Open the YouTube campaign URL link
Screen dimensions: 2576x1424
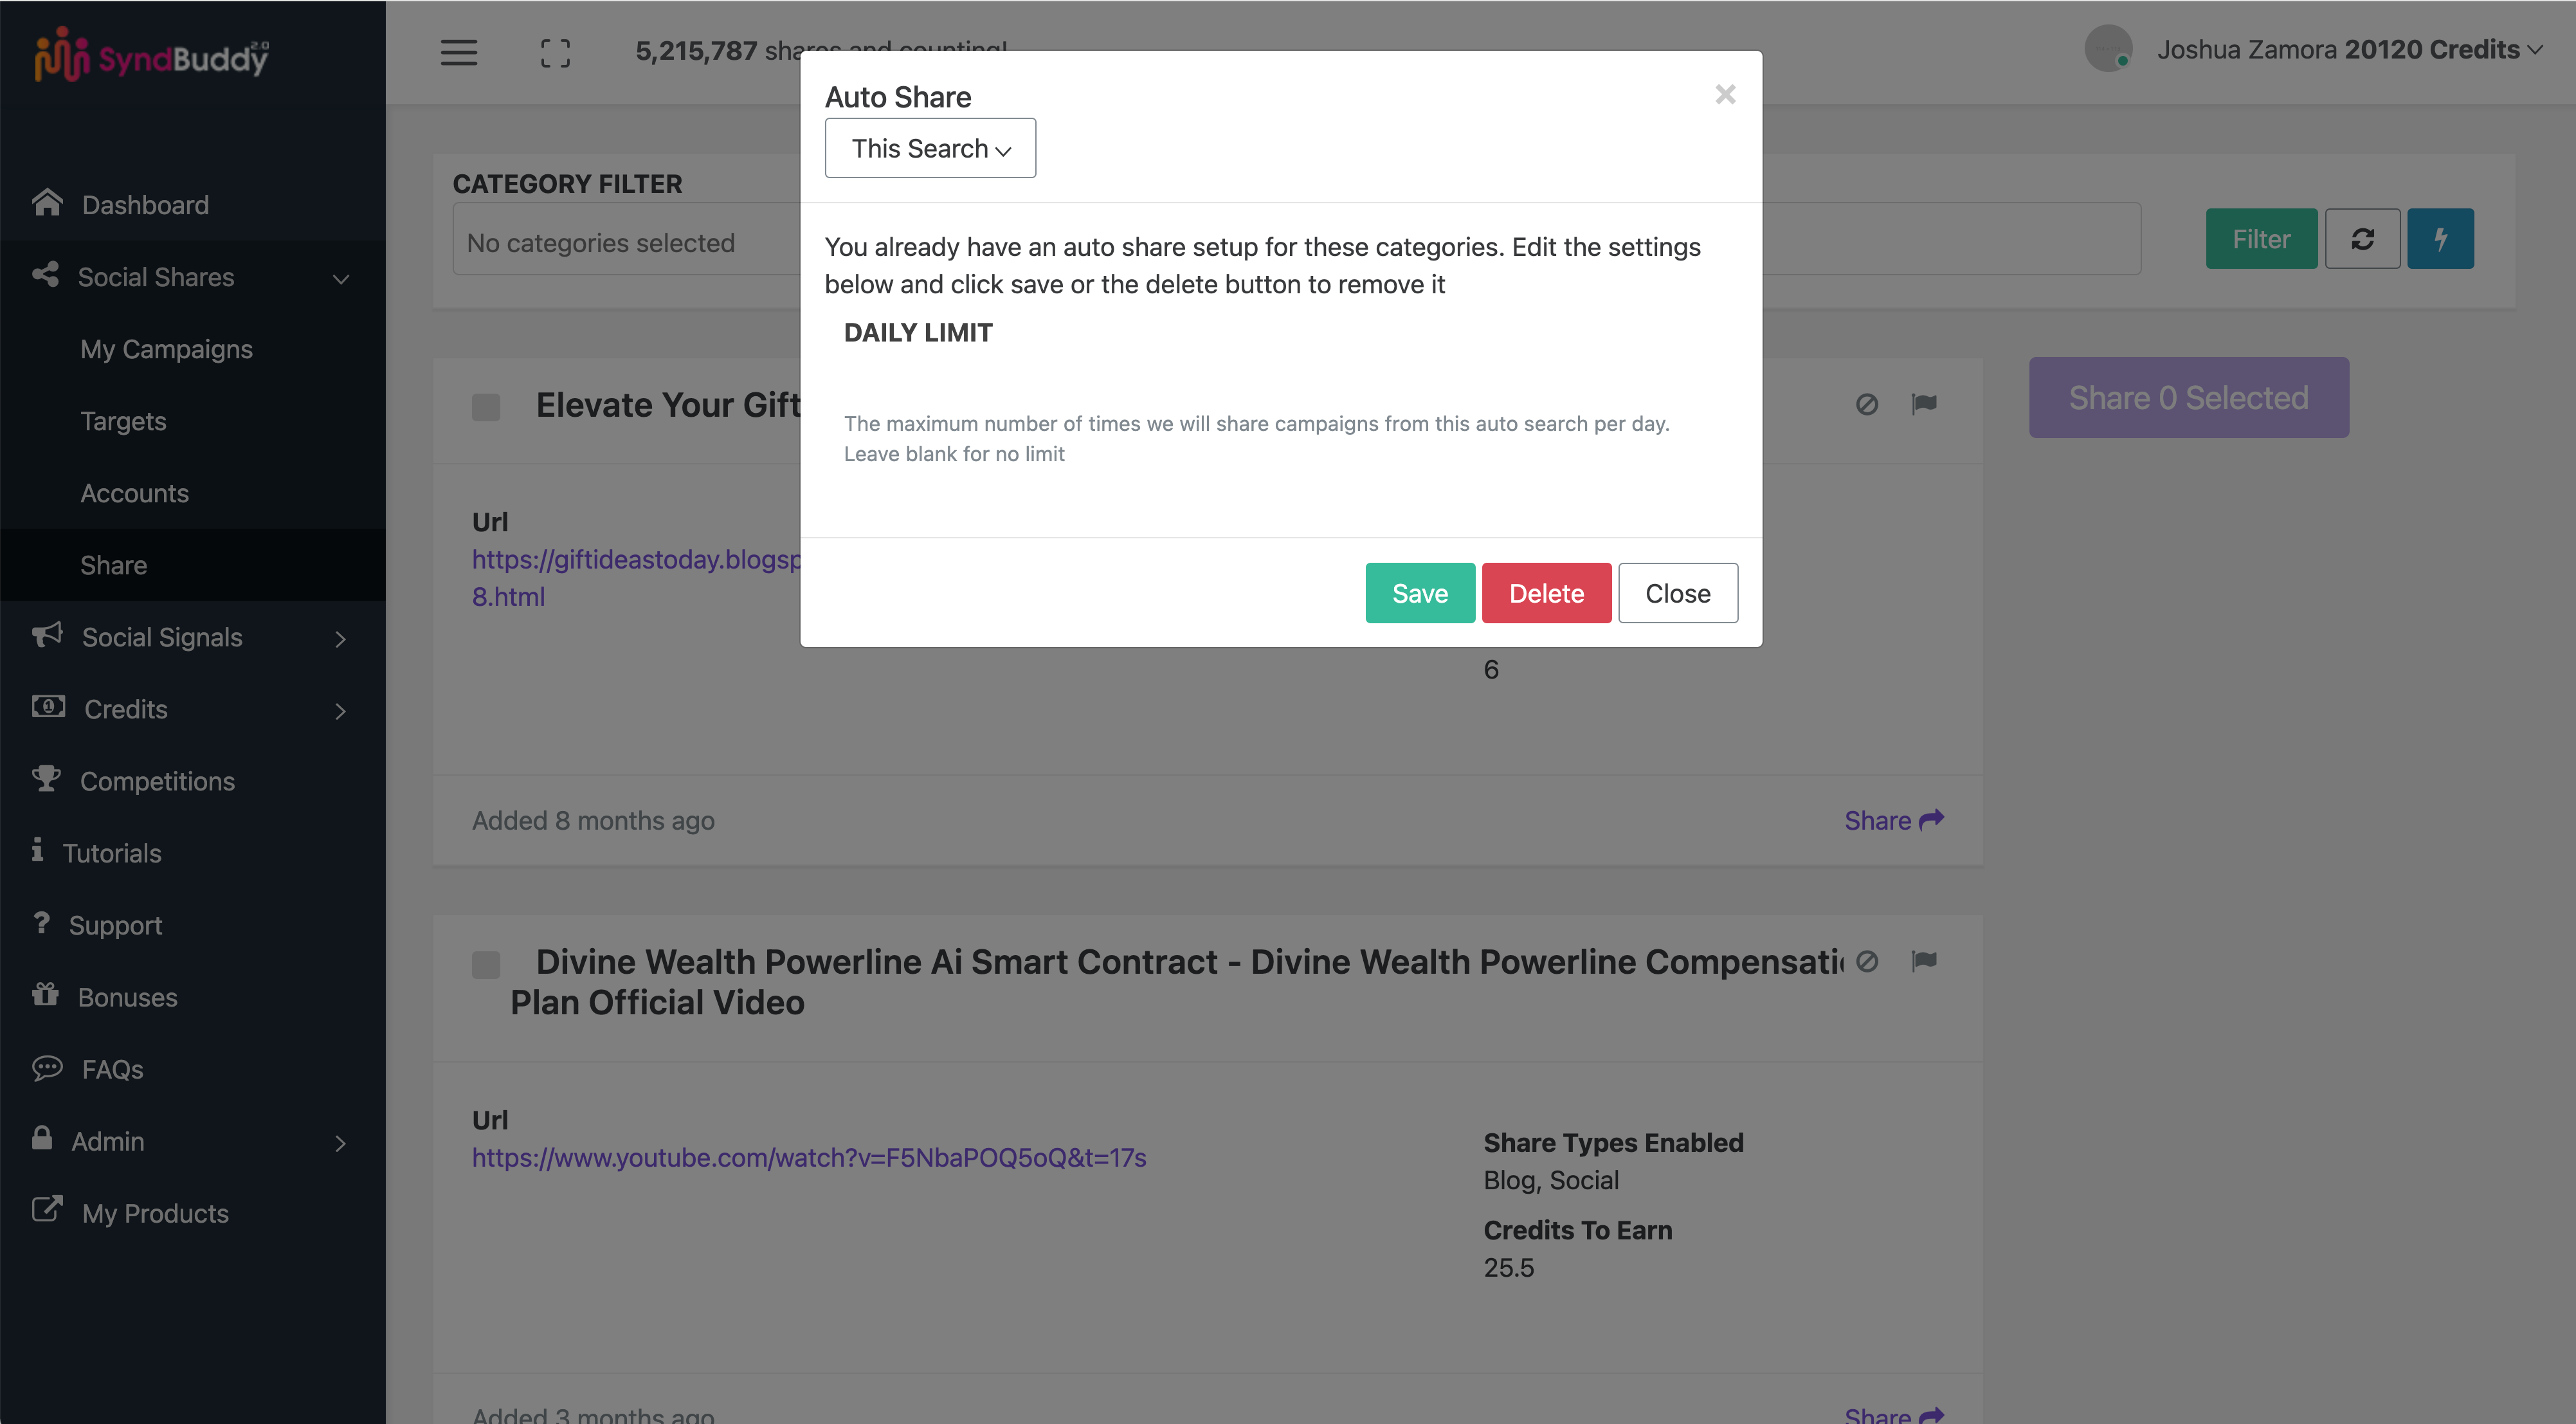809,1157
